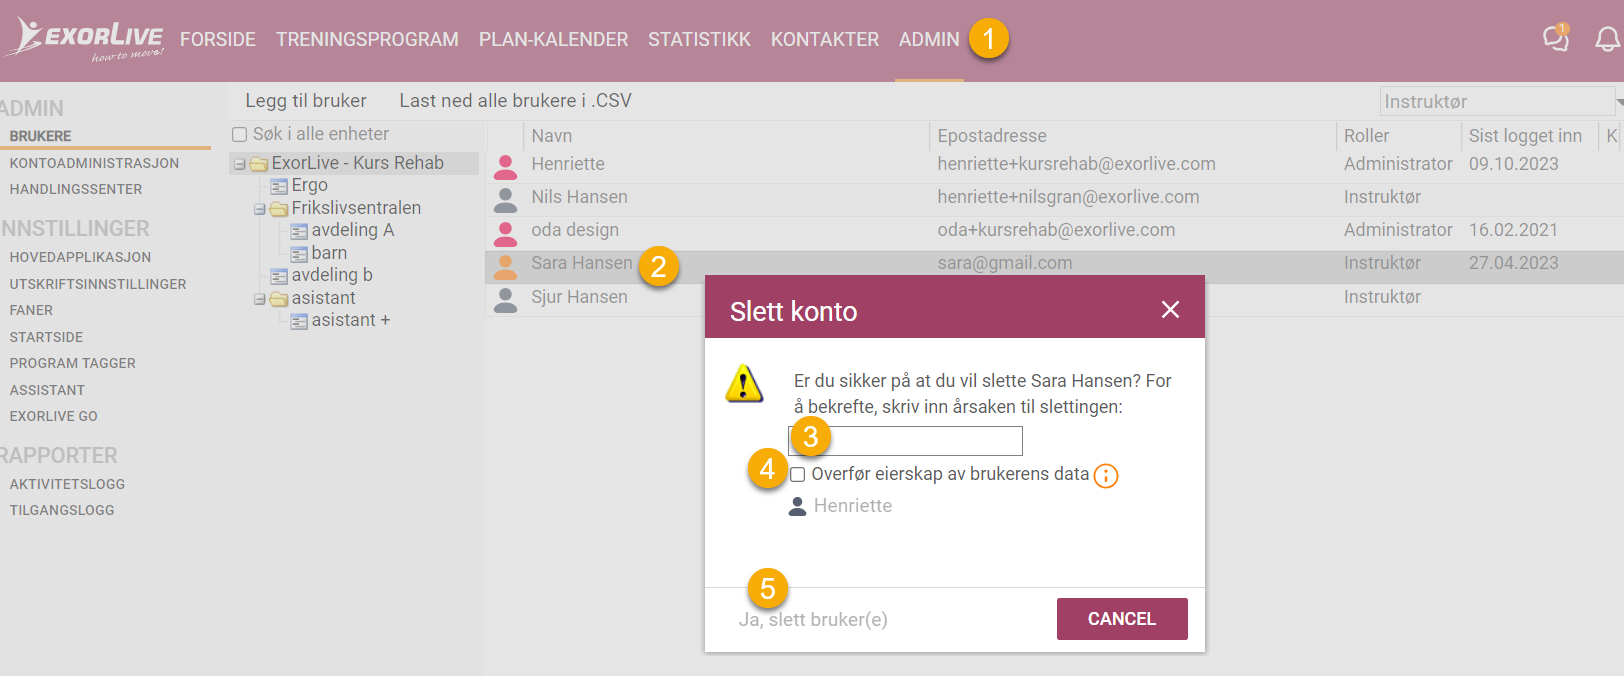
Task: Click Last ned alle brukere i .CSV
Action: click(515, 101)
